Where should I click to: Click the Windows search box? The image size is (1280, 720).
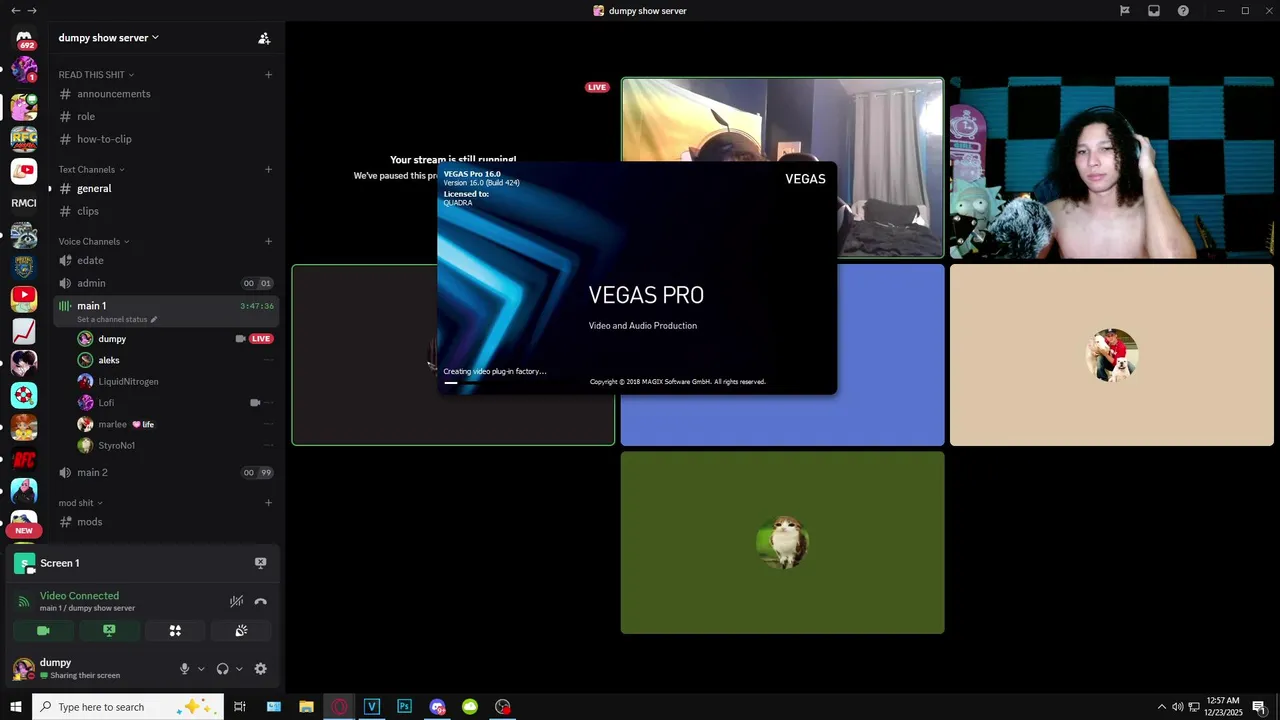point(128,707)
